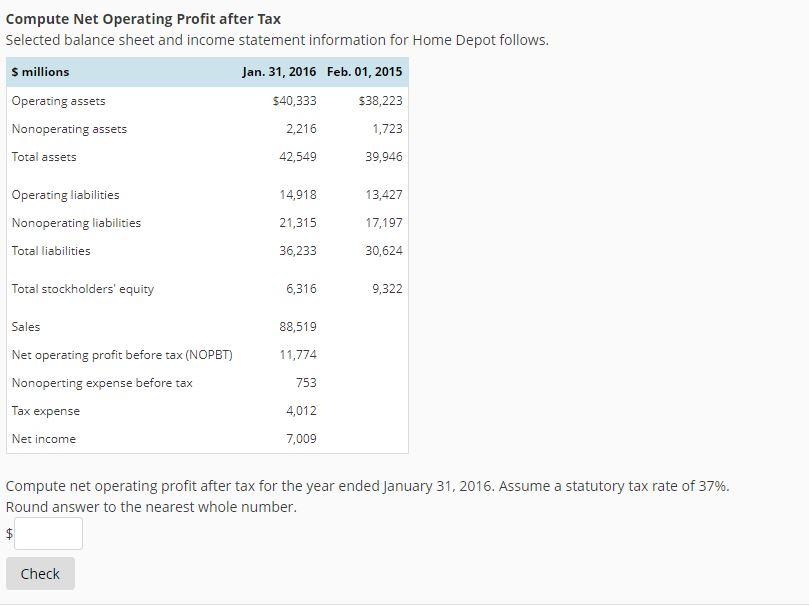Click the Jan. 31, 2016 column header

click(280, 71)
